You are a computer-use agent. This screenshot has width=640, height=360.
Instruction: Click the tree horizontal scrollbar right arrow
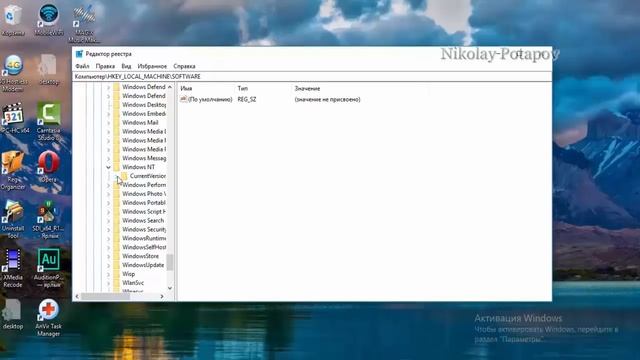pos(162,296)
